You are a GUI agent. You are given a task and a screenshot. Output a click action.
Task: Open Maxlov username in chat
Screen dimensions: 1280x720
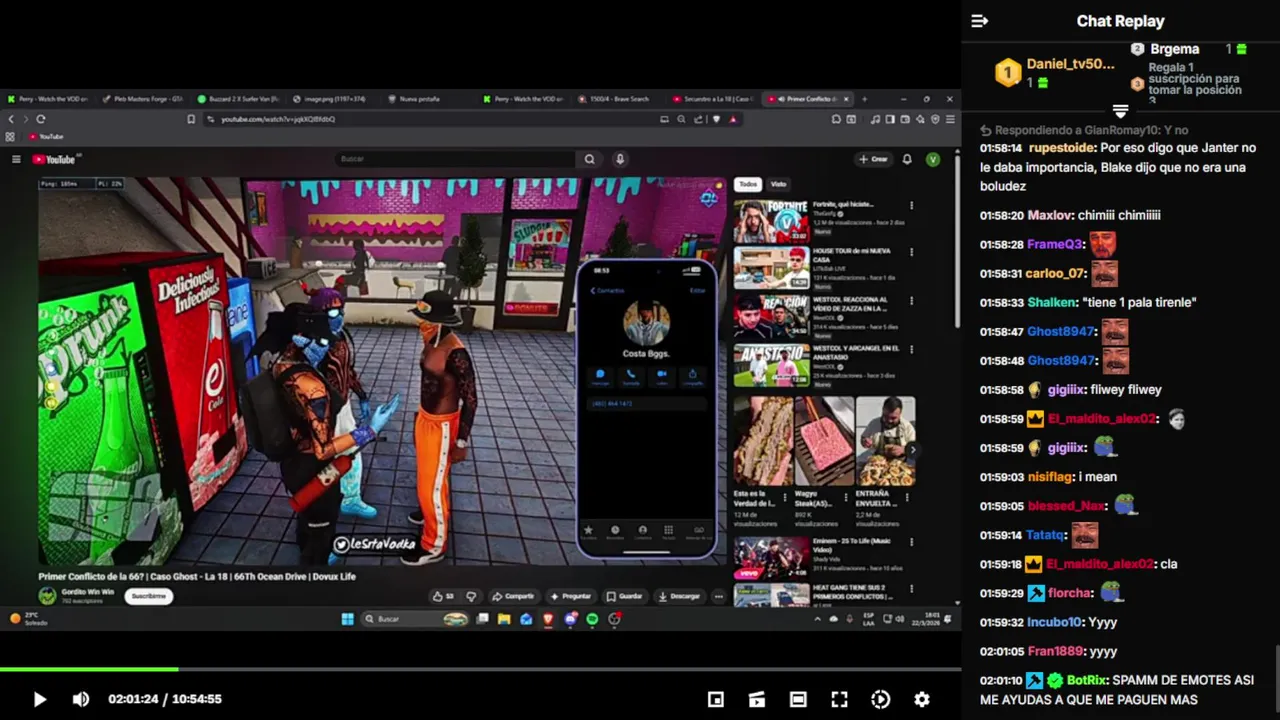point(1050,215)
